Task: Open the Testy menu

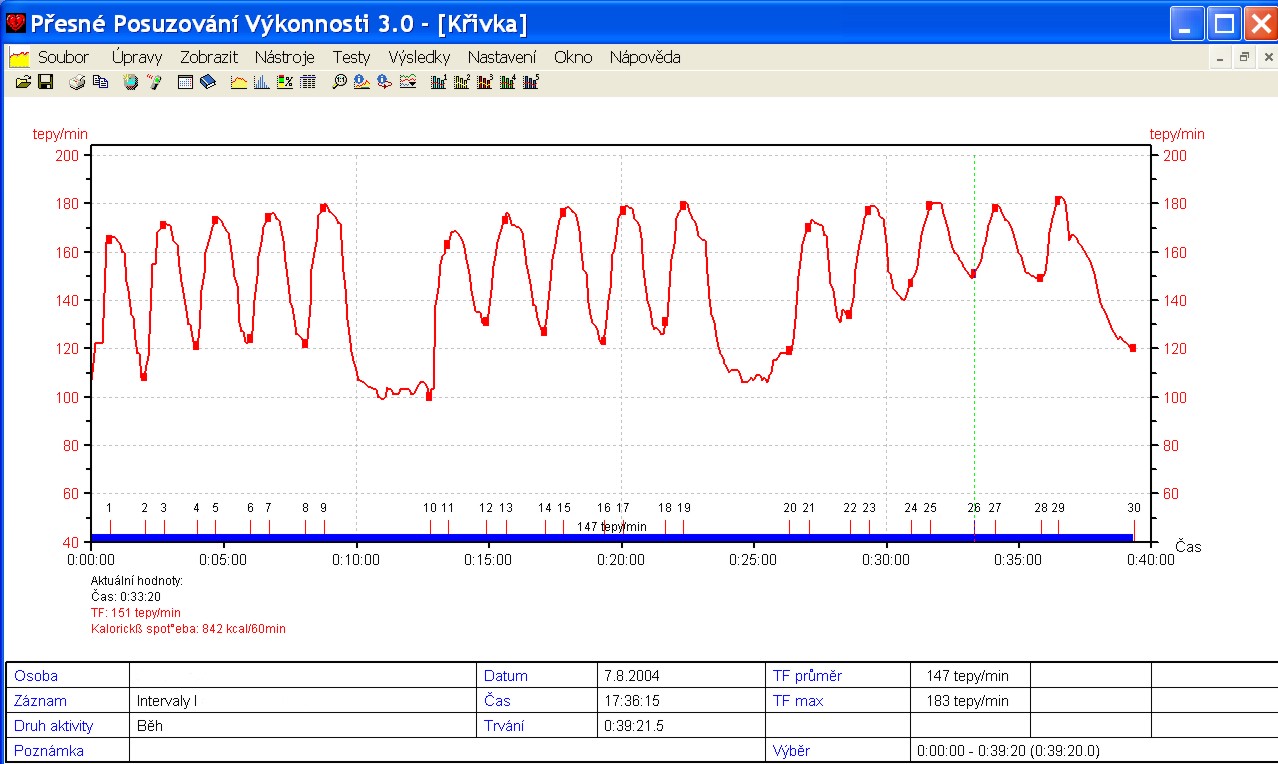Action: pyautogui.click(x=352, y=58)
